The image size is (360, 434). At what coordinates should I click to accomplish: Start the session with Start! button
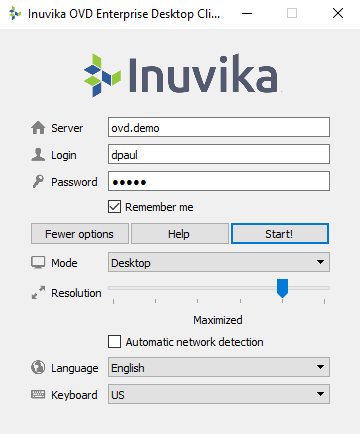(x=280, y=234)
